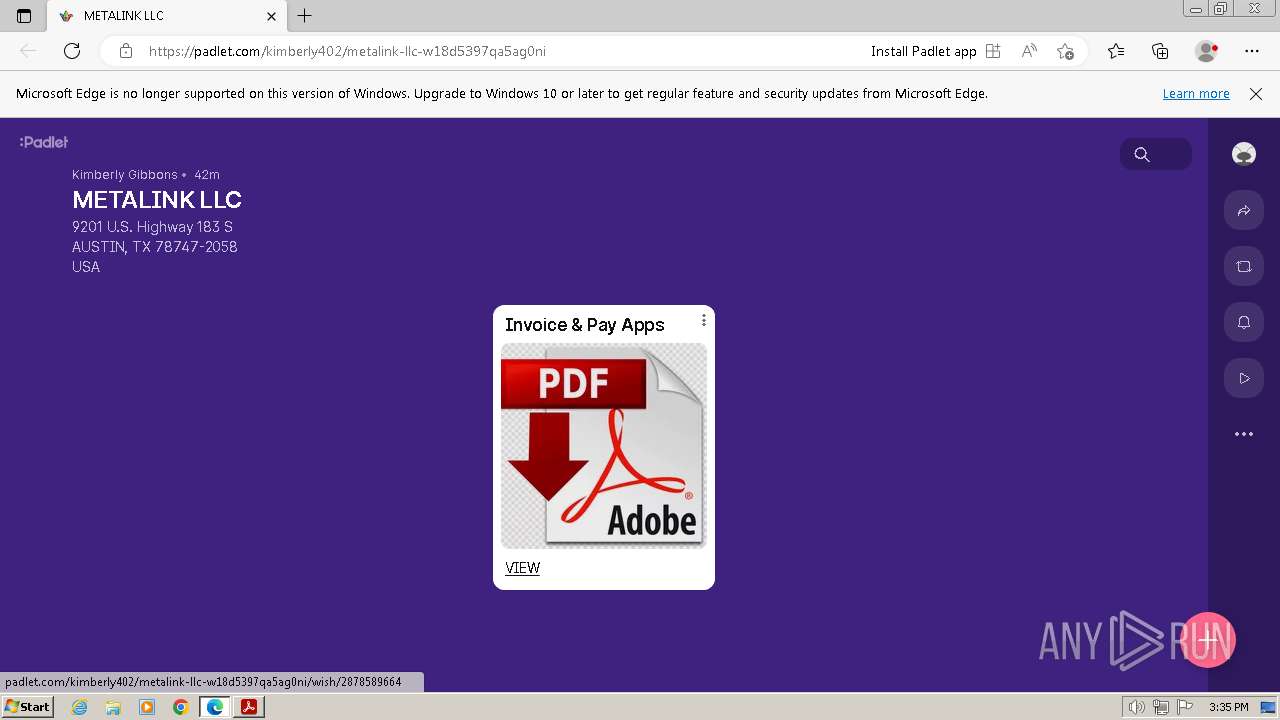Open the tab actions menu icon

(24, 16)
